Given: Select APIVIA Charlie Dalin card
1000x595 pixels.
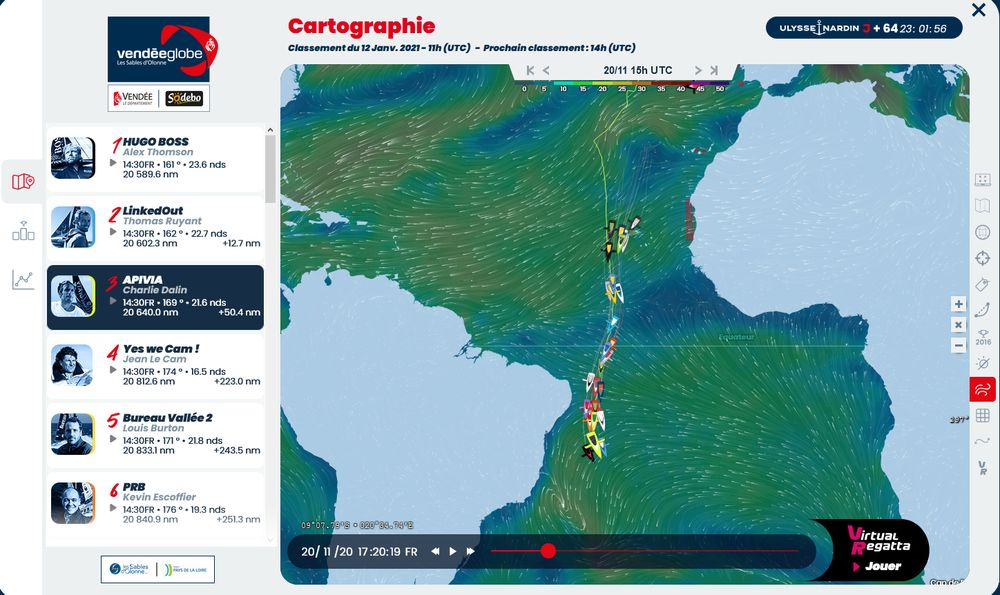Looking at the screenshot, I should tap(155, 297).
